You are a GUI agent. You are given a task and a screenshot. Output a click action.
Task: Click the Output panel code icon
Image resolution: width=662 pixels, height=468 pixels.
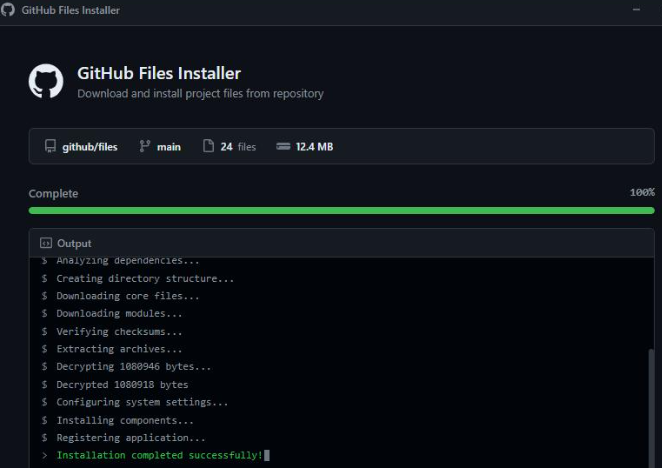[46, 243]
